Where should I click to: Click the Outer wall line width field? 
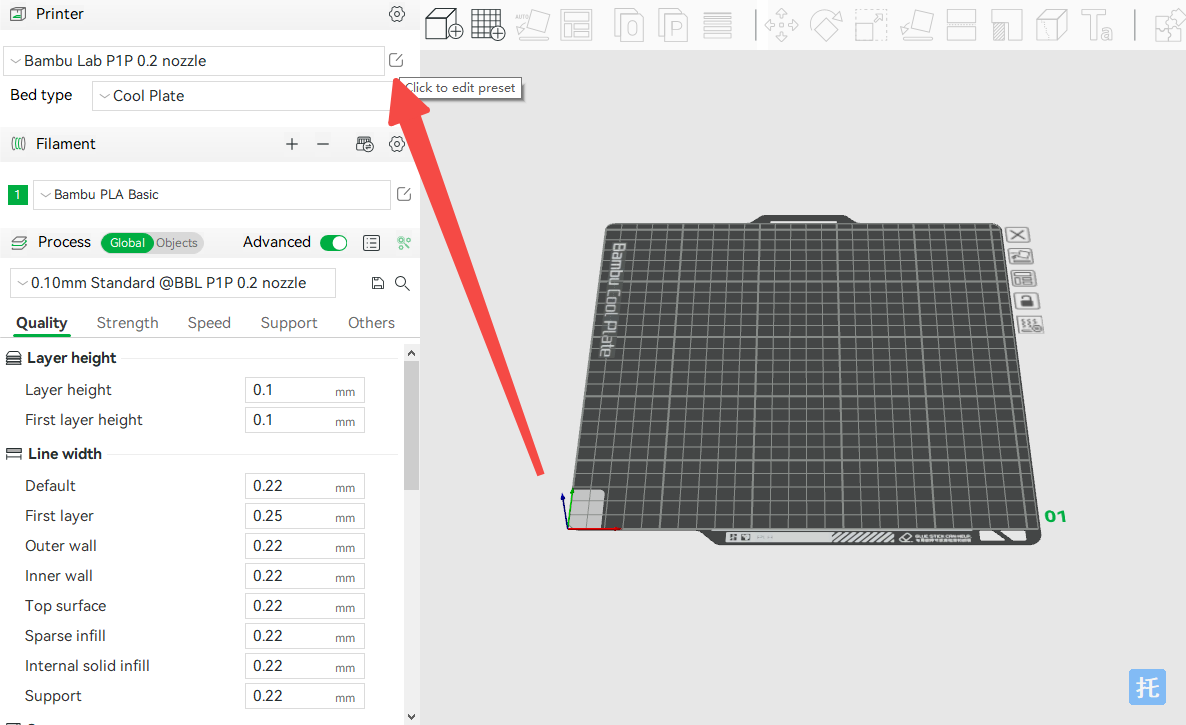click(305, 546)
